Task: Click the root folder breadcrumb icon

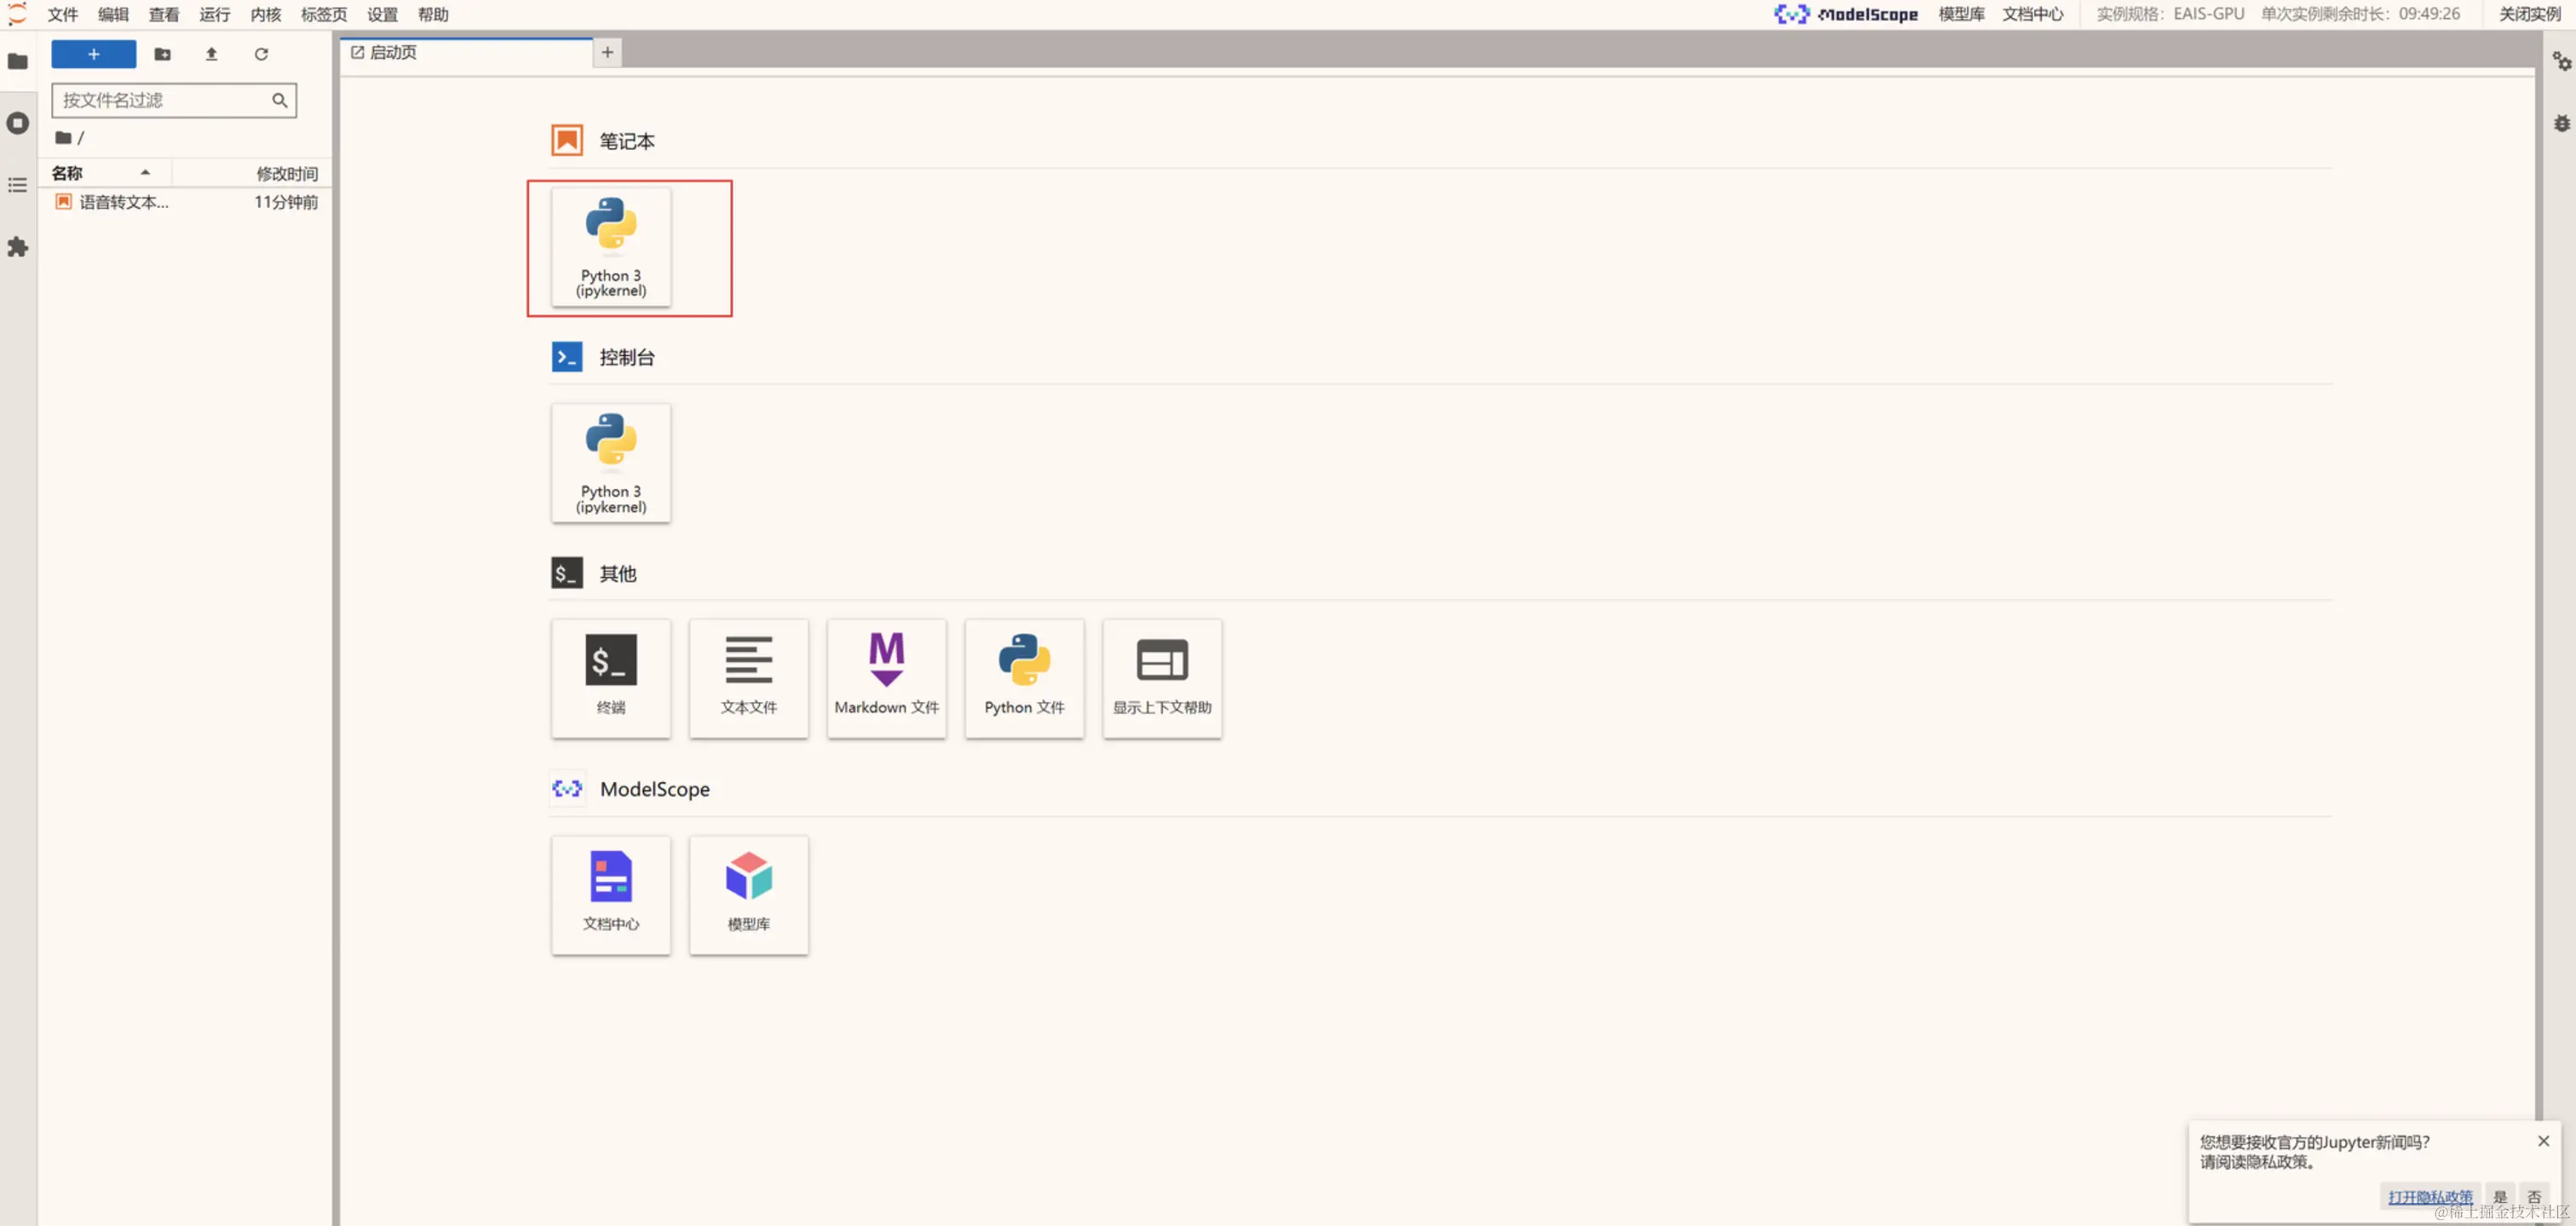Action: (x=63, y=138)
